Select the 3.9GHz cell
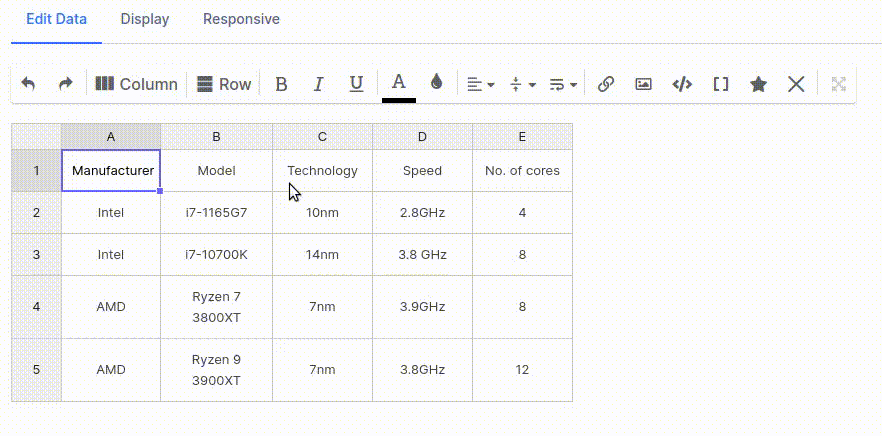882x436 pixels. coord(422,307)
